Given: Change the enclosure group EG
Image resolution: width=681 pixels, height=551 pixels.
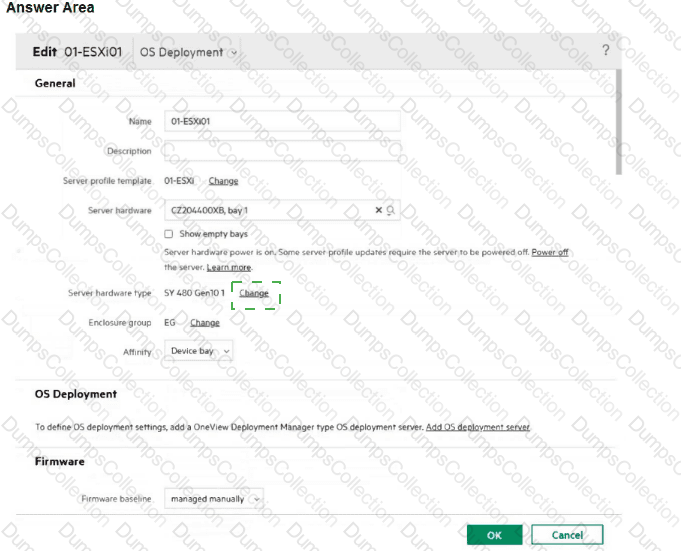Looking at the screenshot, I should 205,323.
